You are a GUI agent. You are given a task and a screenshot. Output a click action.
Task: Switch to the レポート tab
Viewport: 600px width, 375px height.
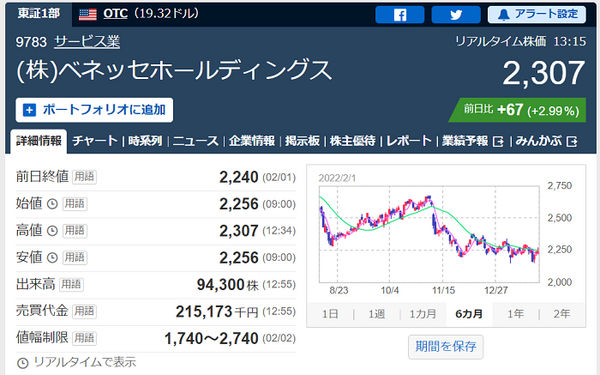[409, 141]
